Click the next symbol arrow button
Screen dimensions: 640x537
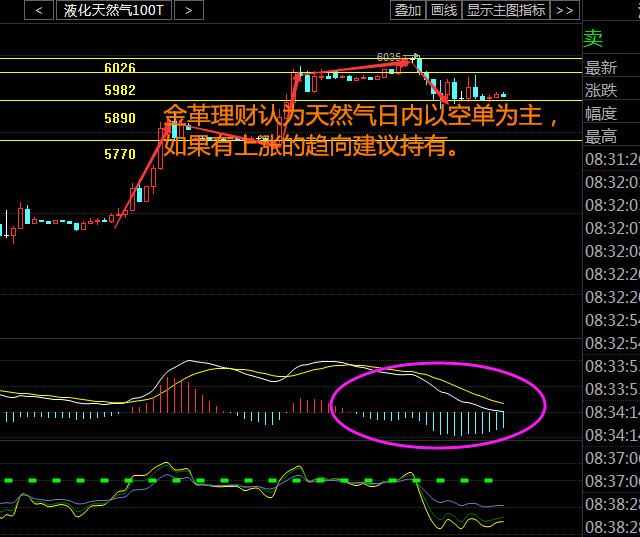pyautogui.click(x=189, y=10)
